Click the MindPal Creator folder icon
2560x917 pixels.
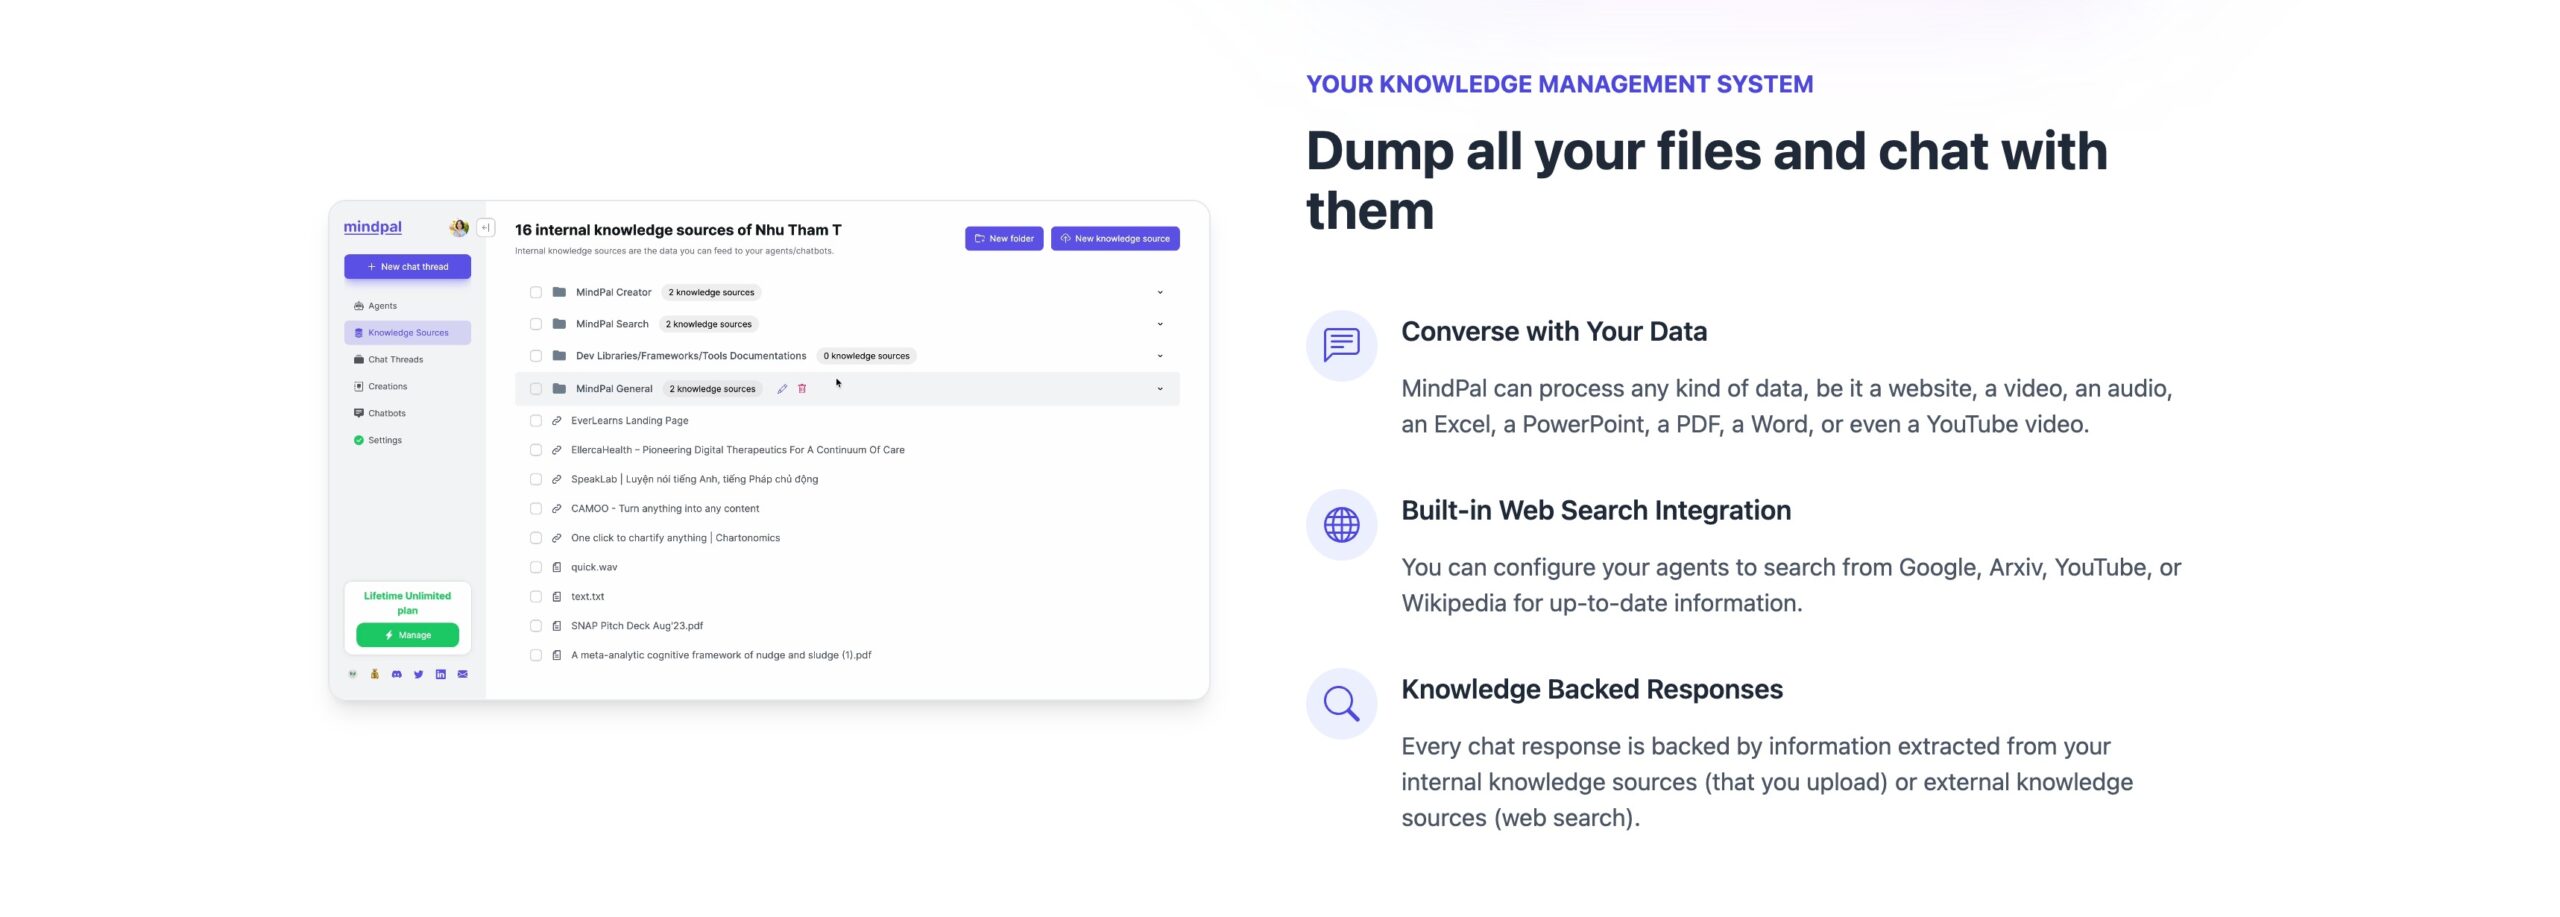point(560,293)
